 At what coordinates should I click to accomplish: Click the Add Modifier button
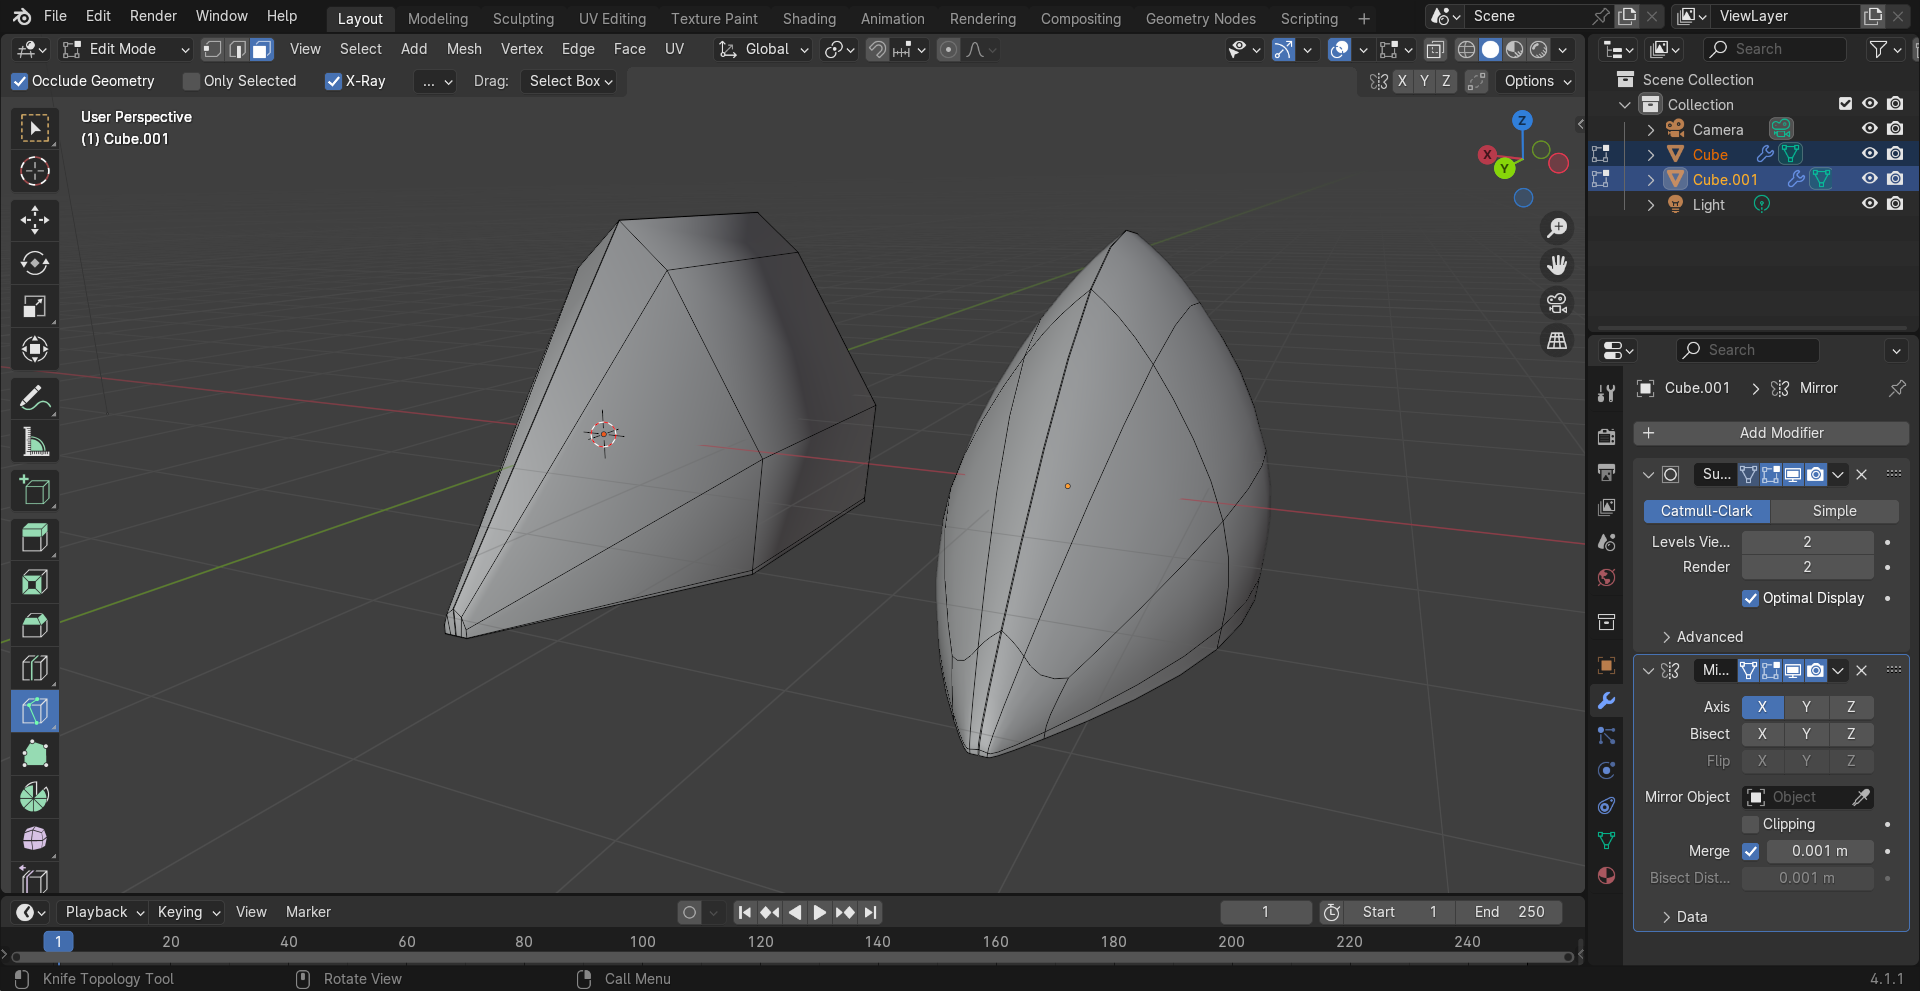point(1771,433)
